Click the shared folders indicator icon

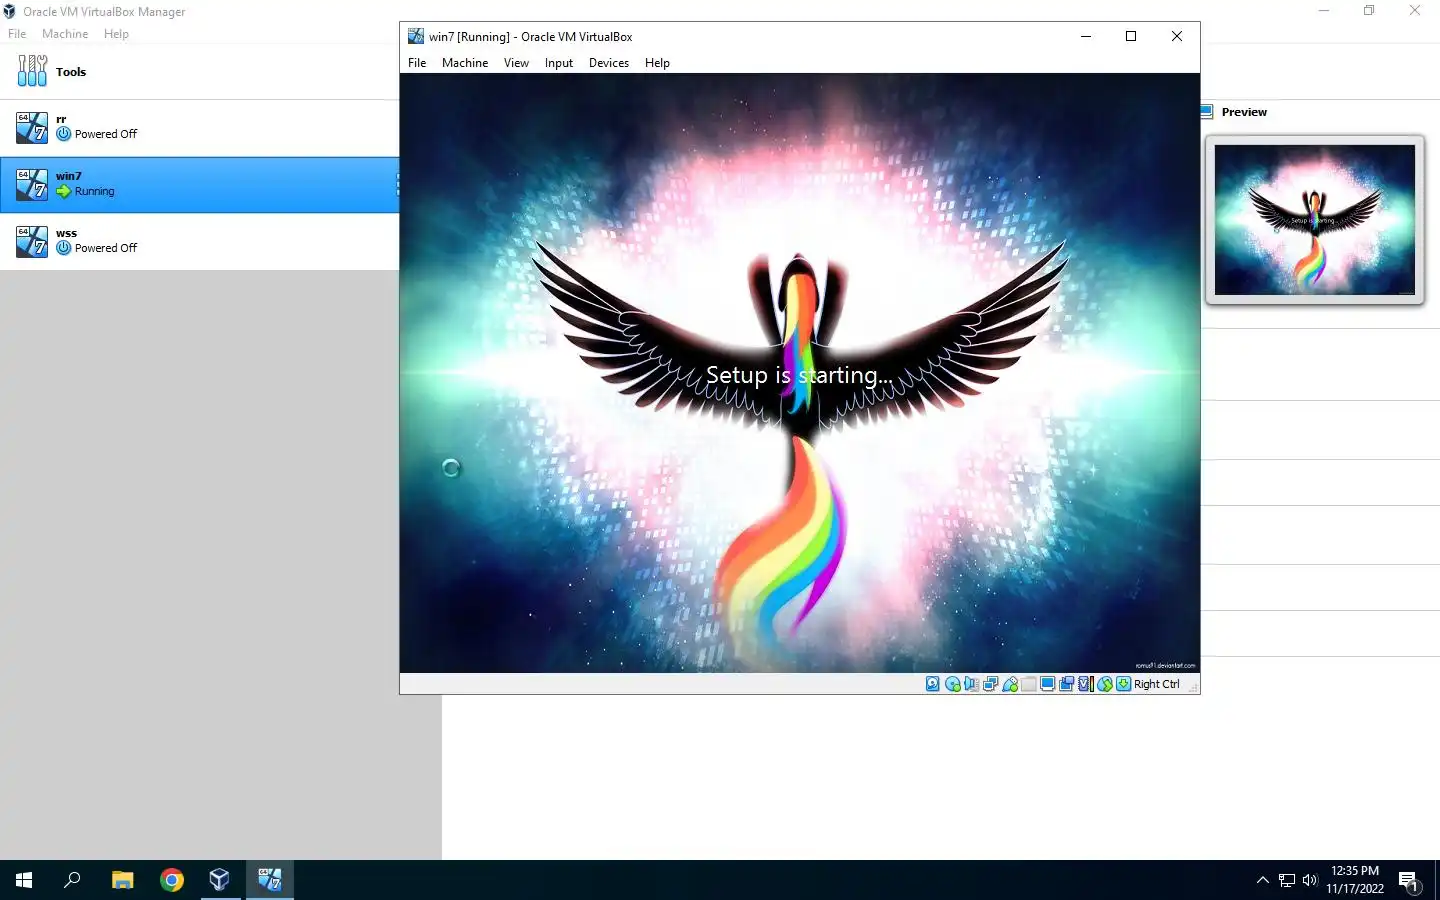pyautogui.click(x=1029, y=684)
